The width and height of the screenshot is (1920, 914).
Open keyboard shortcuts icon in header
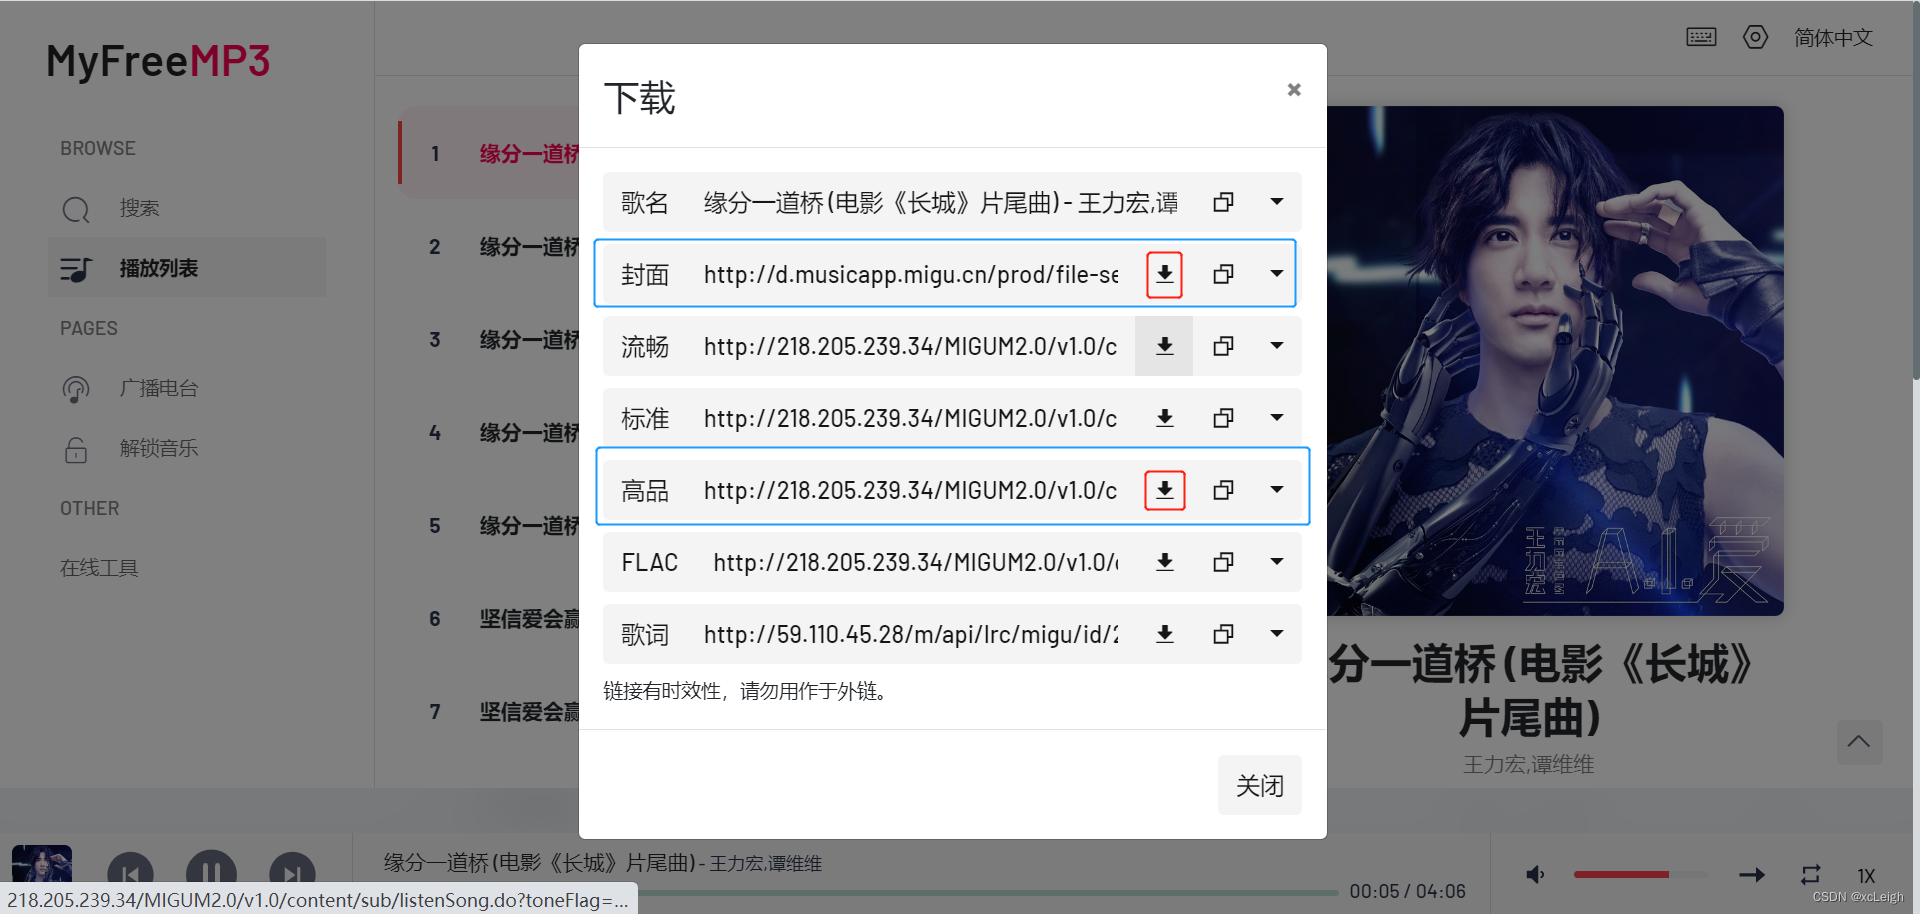click(1701, 37)
